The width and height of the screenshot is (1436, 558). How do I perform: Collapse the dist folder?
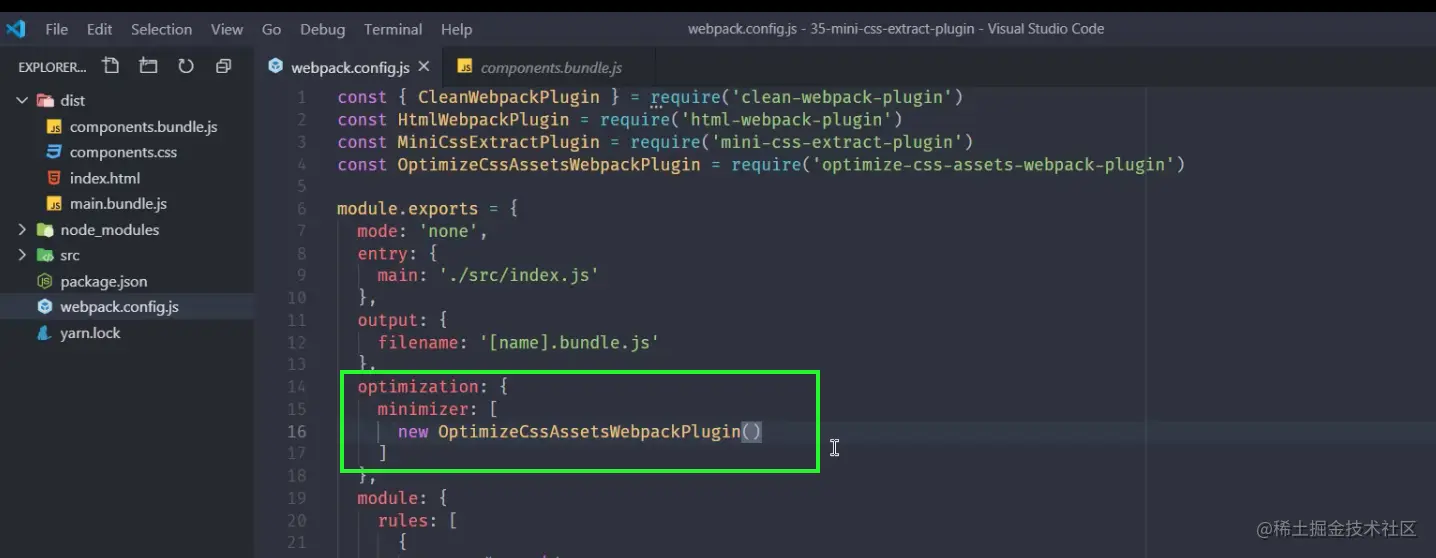coord(21,100)
